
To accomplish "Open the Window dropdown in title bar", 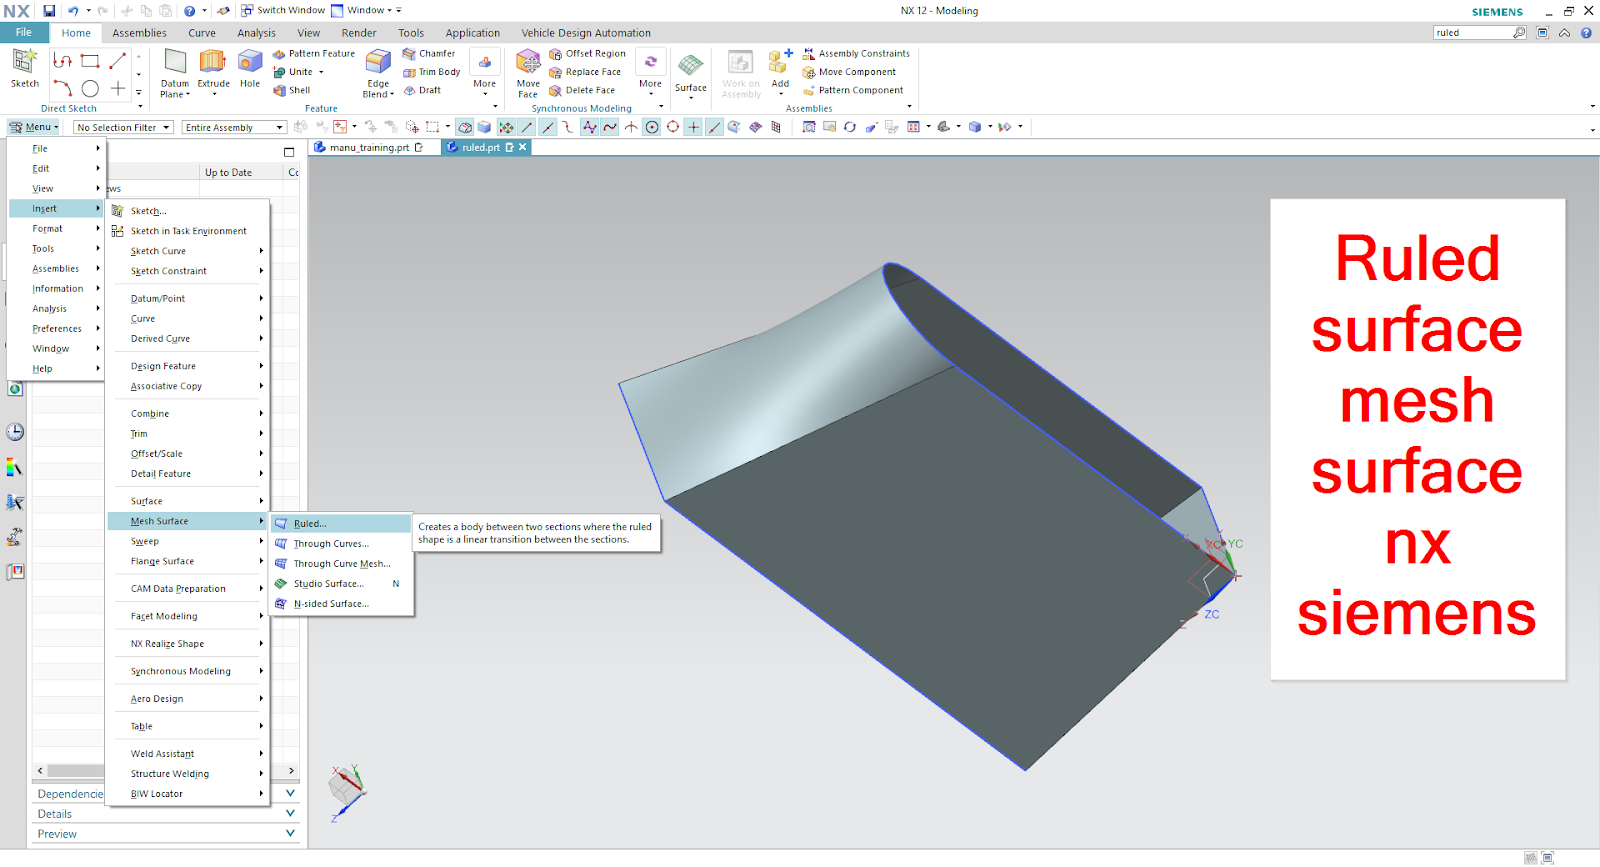I will click(365, 10).
